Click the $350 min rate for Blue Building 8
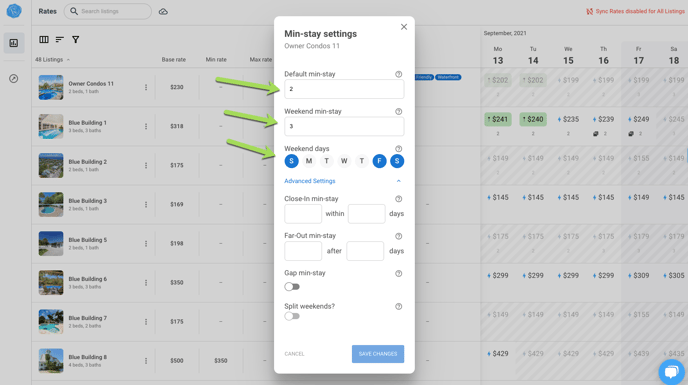The height and width of the screenshot is (385, 688). [221, 361]
